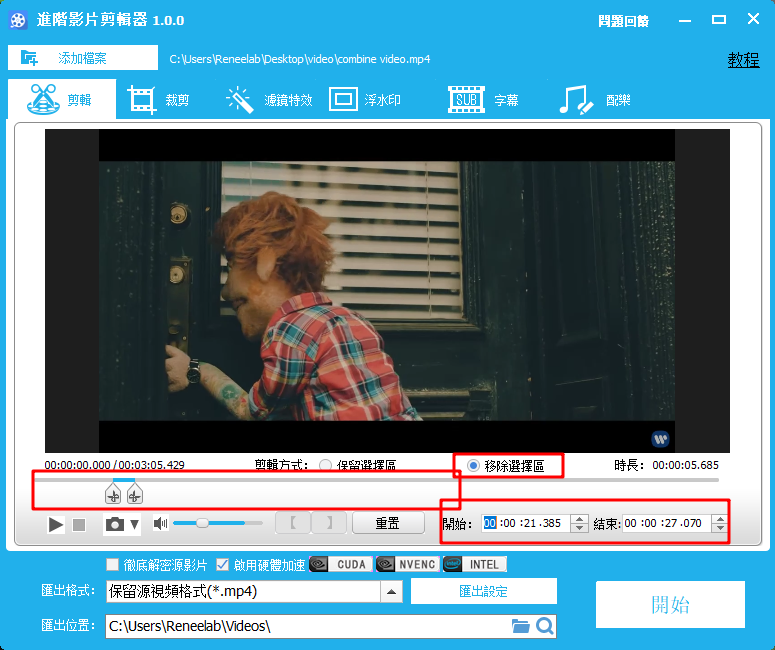
Task: Stop playback with the stop button
Action: [x=79, y=524]
